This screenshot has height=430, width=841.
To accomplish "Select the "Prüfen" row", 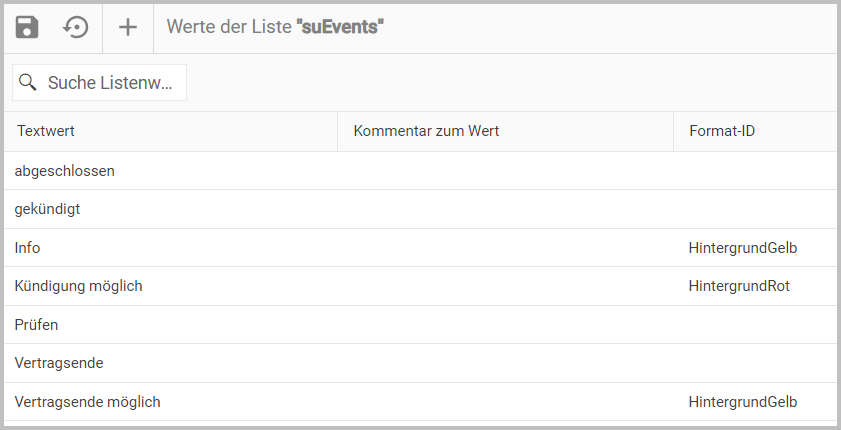I will pyautogui.click(x=37, y=325).
